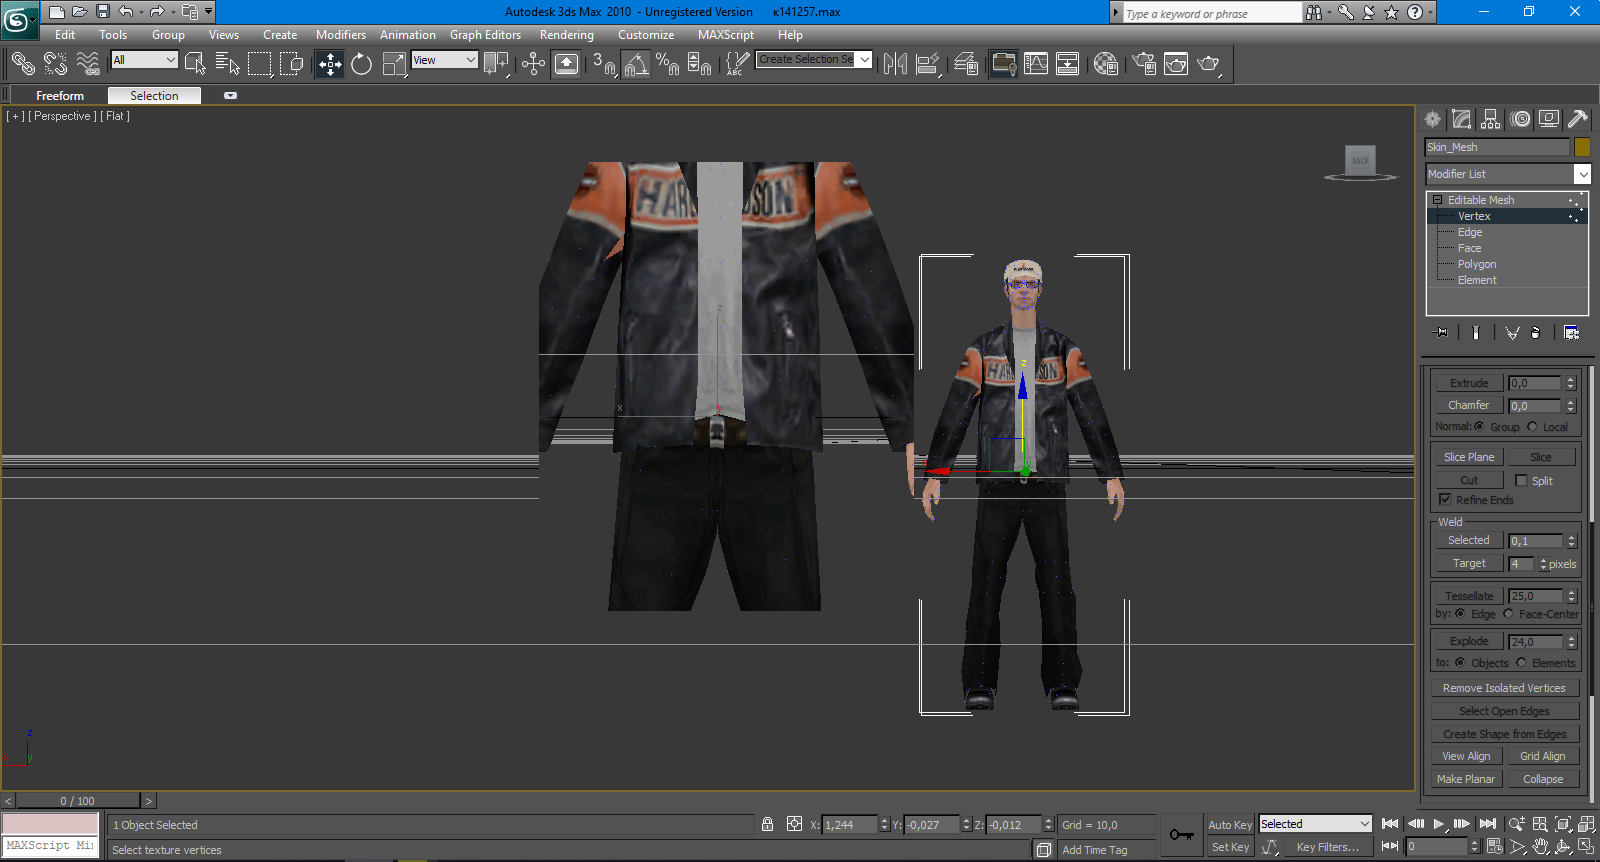Enable the Split checkbox
The image size is (1600, 862).
point(1521,481)
